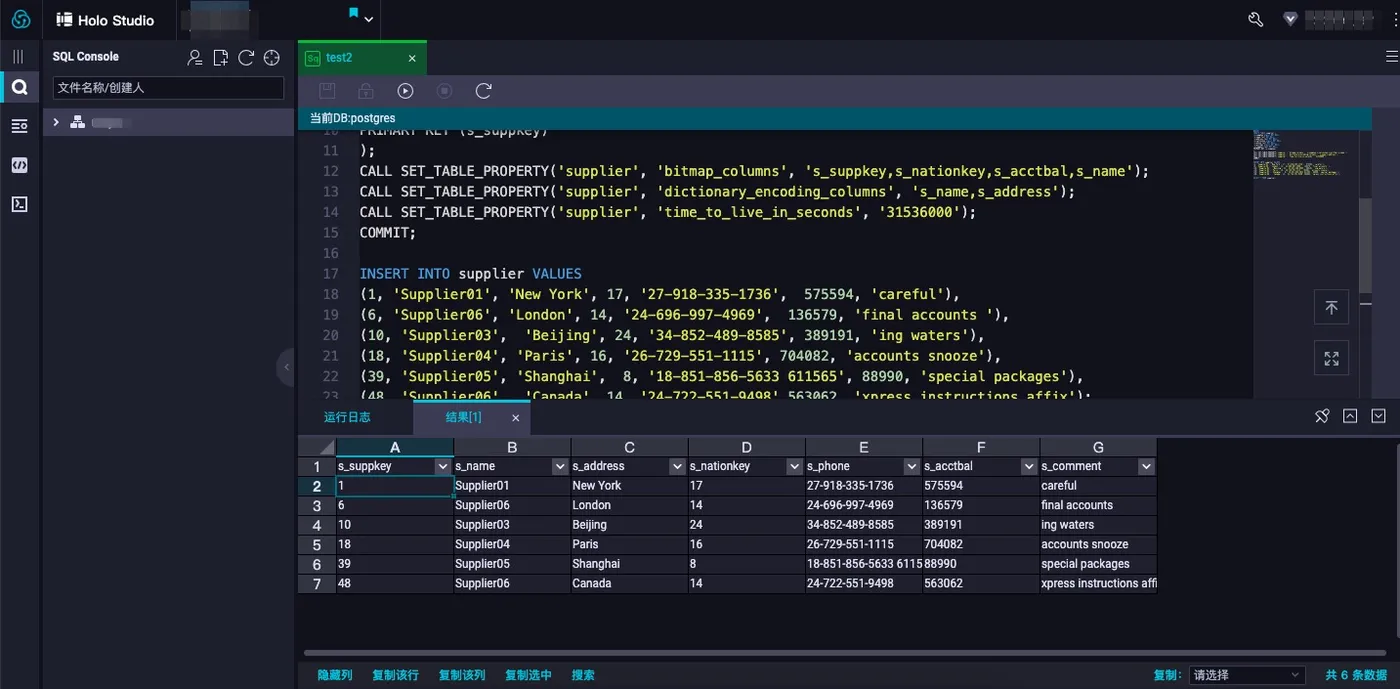
Task: Click the code minimap thumbnail
Action: (x=1300, y=154)
